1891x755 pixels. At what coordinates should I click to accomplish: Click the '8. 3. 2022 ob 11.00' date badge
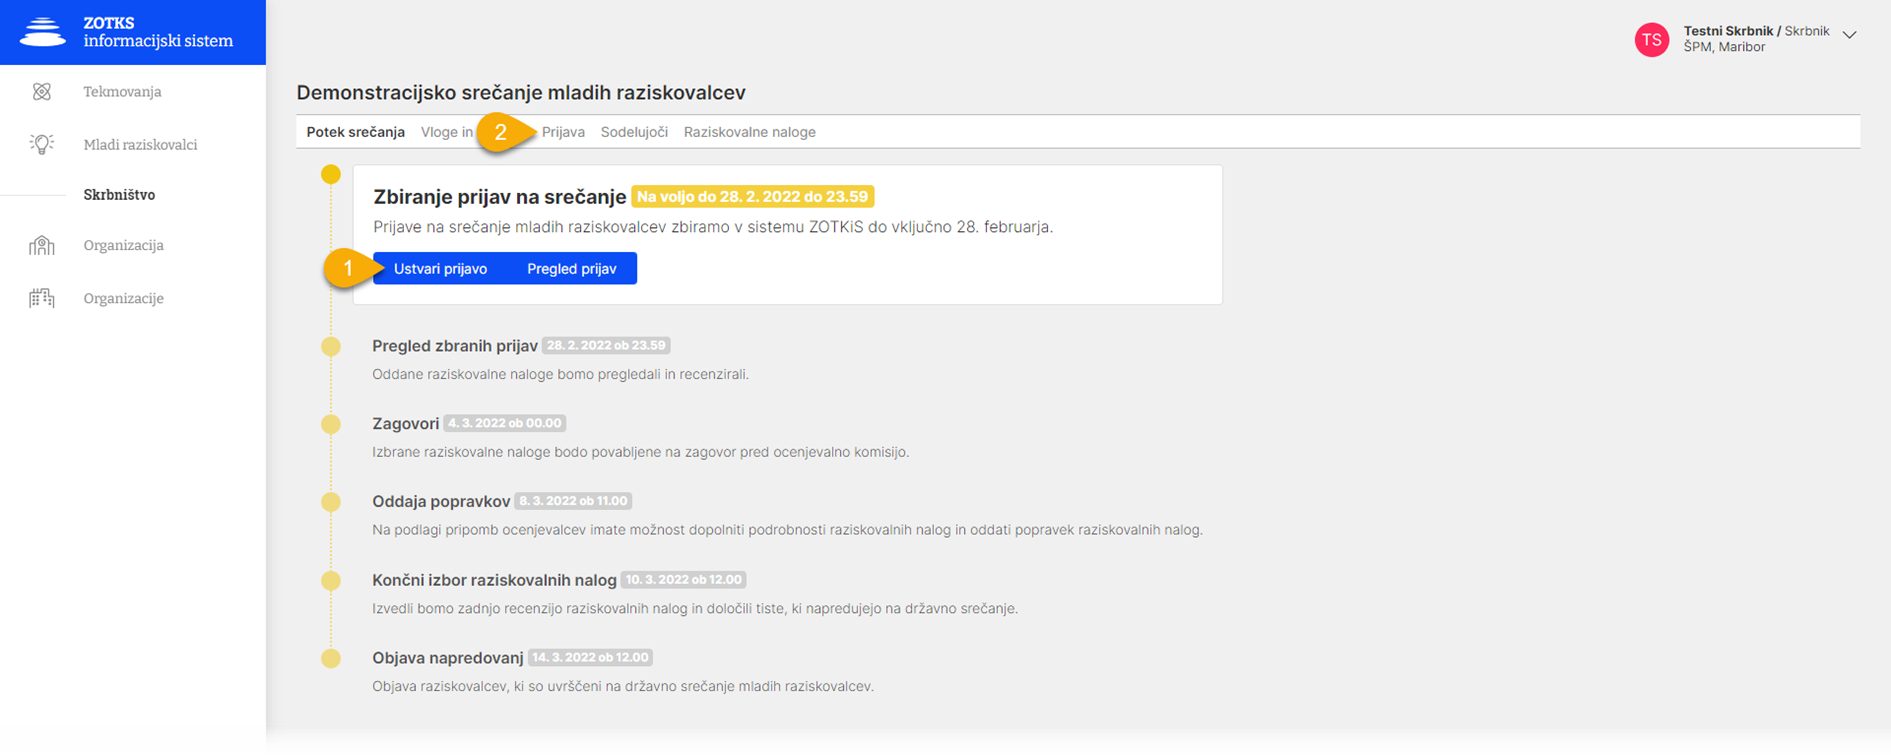tap(573, 501)
